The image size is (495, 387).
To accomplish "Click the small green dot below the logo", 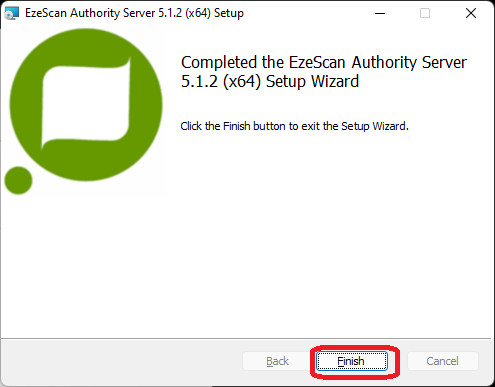I will (x=18, y=180).
